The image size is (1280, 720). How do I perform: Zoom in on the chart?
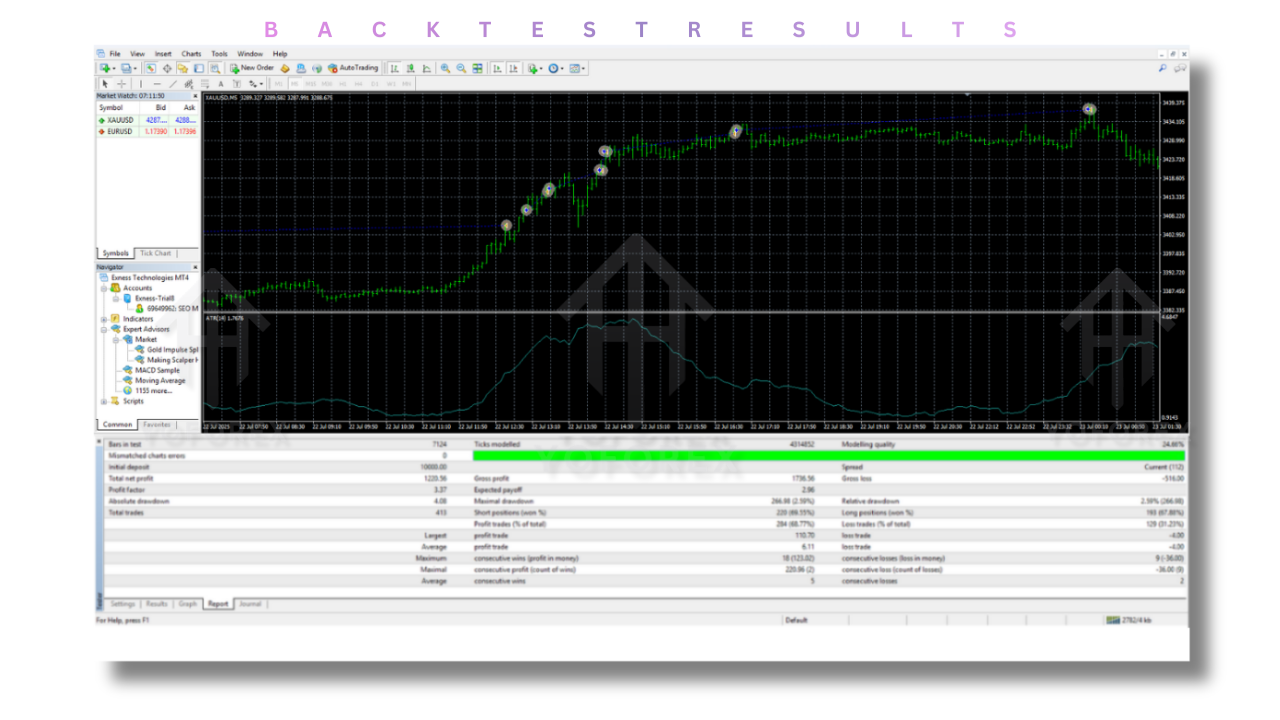[x=443, y=68]
